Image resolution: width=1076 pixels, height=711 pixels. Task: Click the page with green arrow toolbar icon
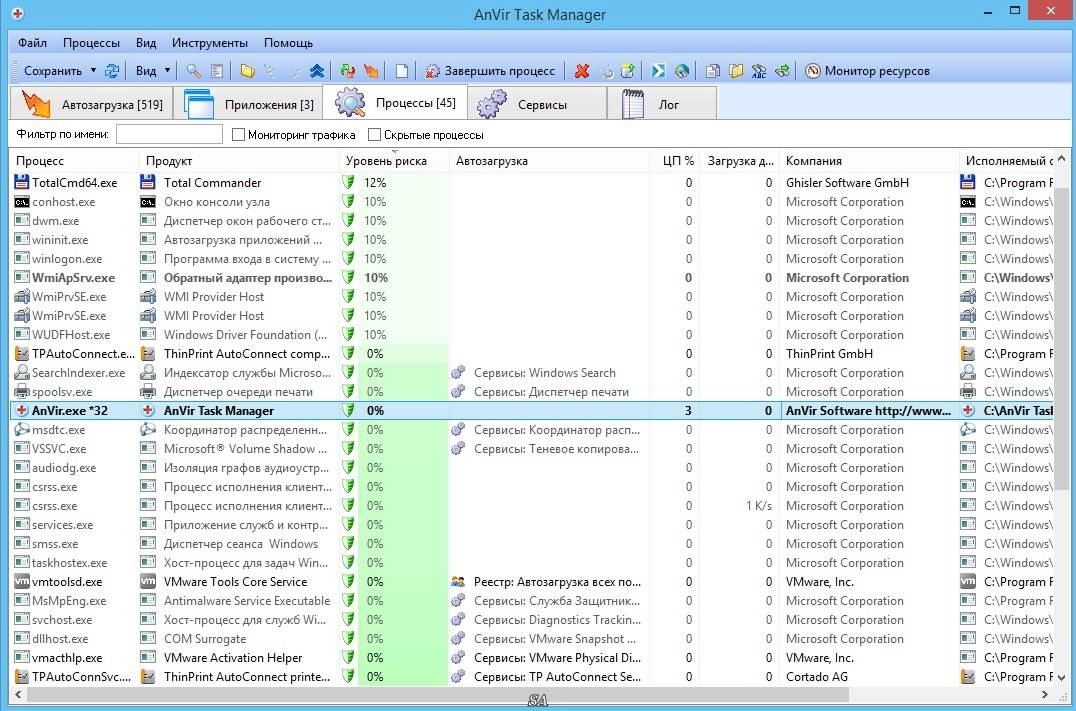pyautogui.click(x=627, y=71)
